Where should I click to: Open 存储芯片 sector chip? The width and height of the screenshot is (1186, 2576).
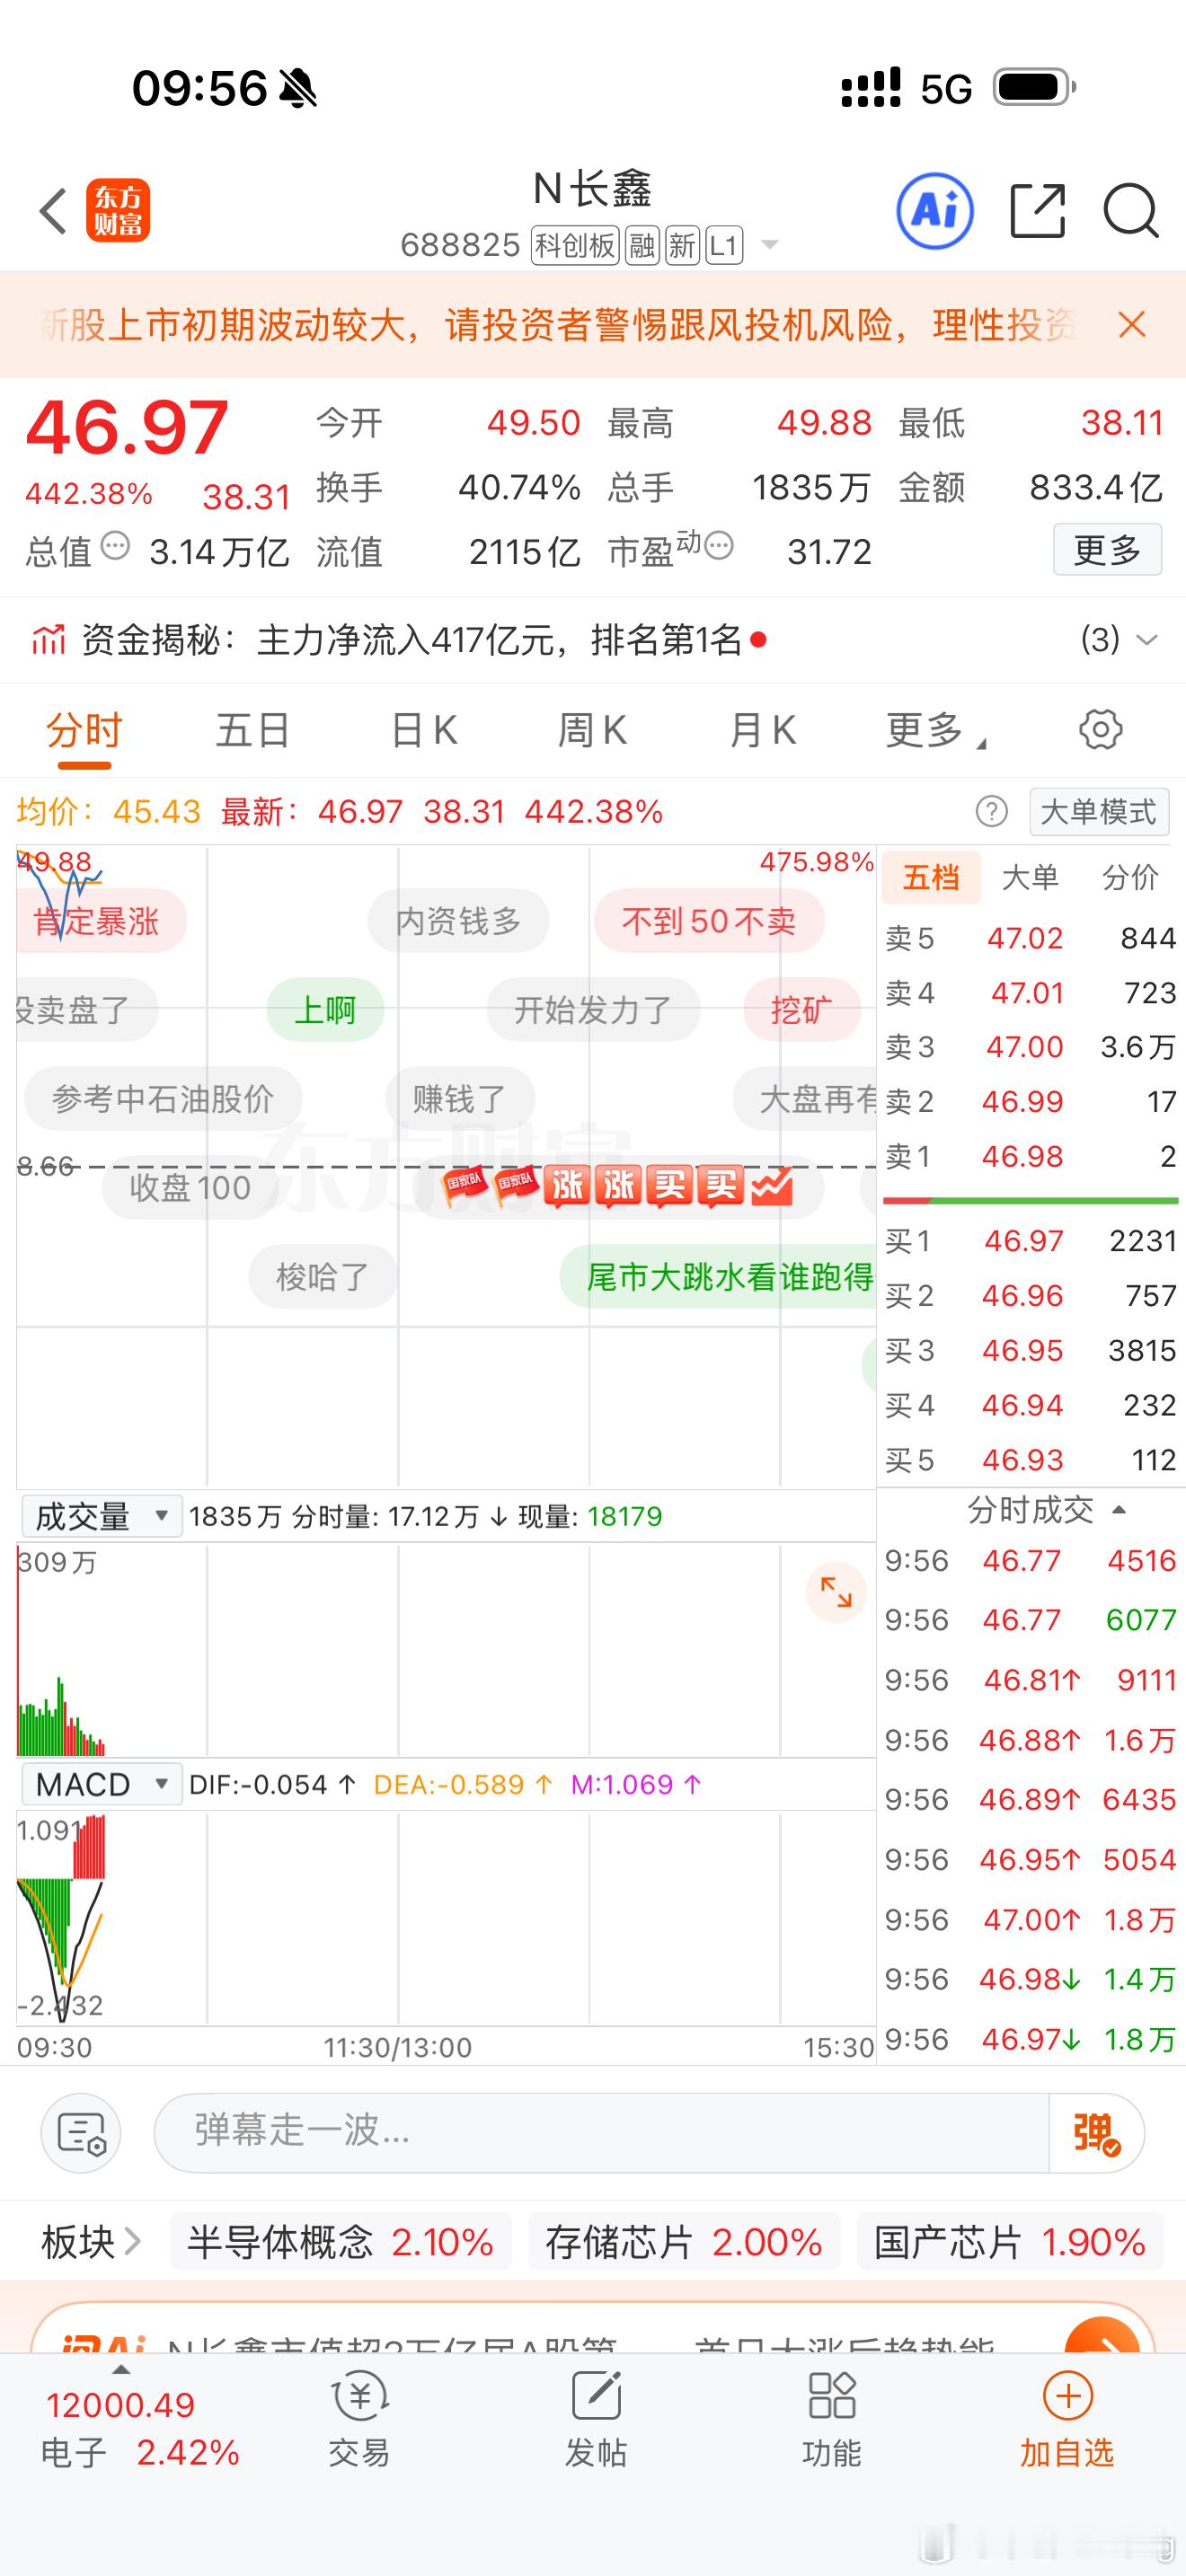click(684, 2242)
